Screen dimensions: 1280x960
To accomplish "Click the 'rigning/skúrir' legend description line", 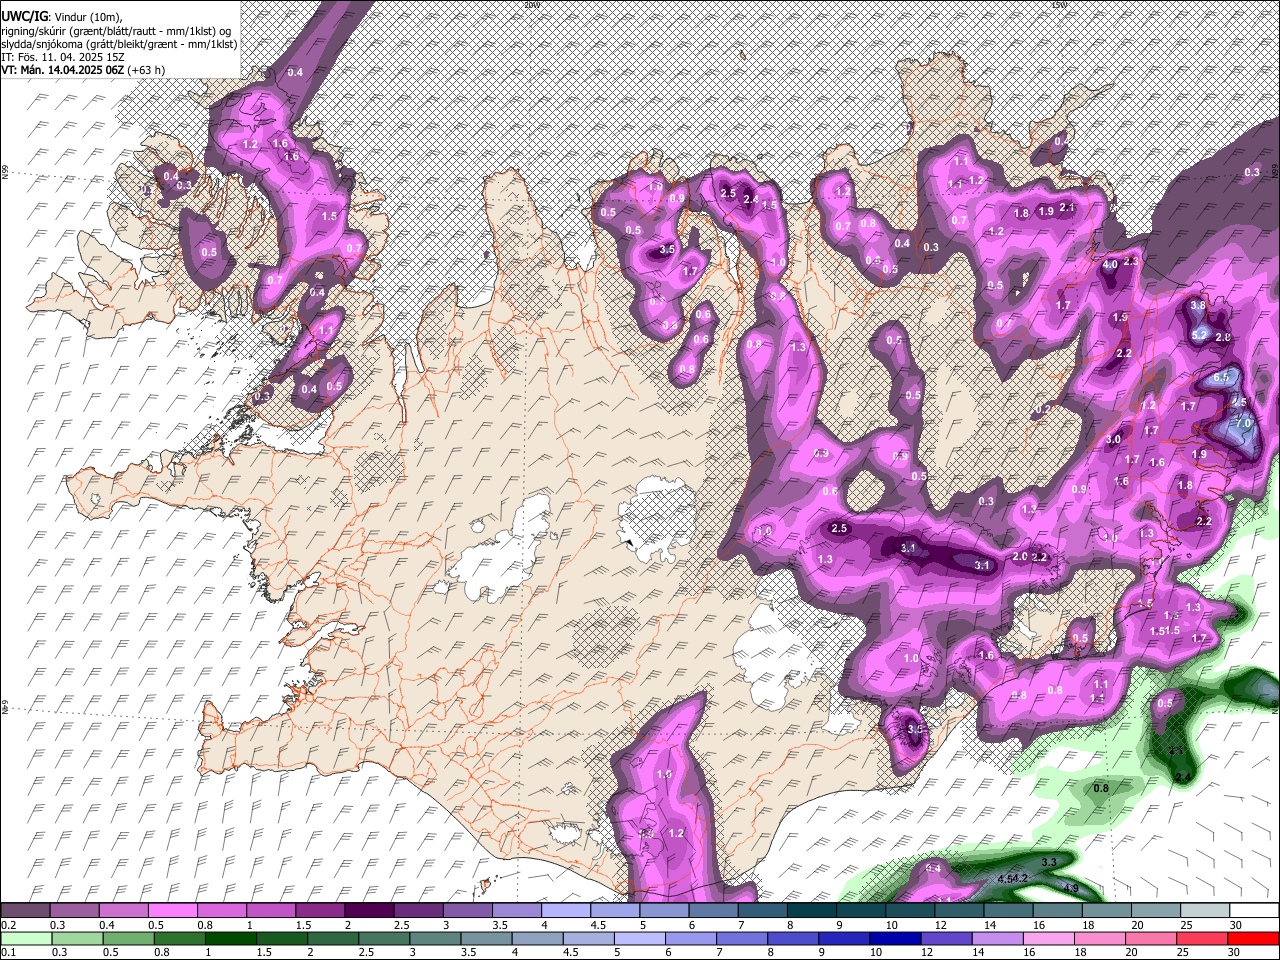I will pyautogui.click(x=117, y=30).
